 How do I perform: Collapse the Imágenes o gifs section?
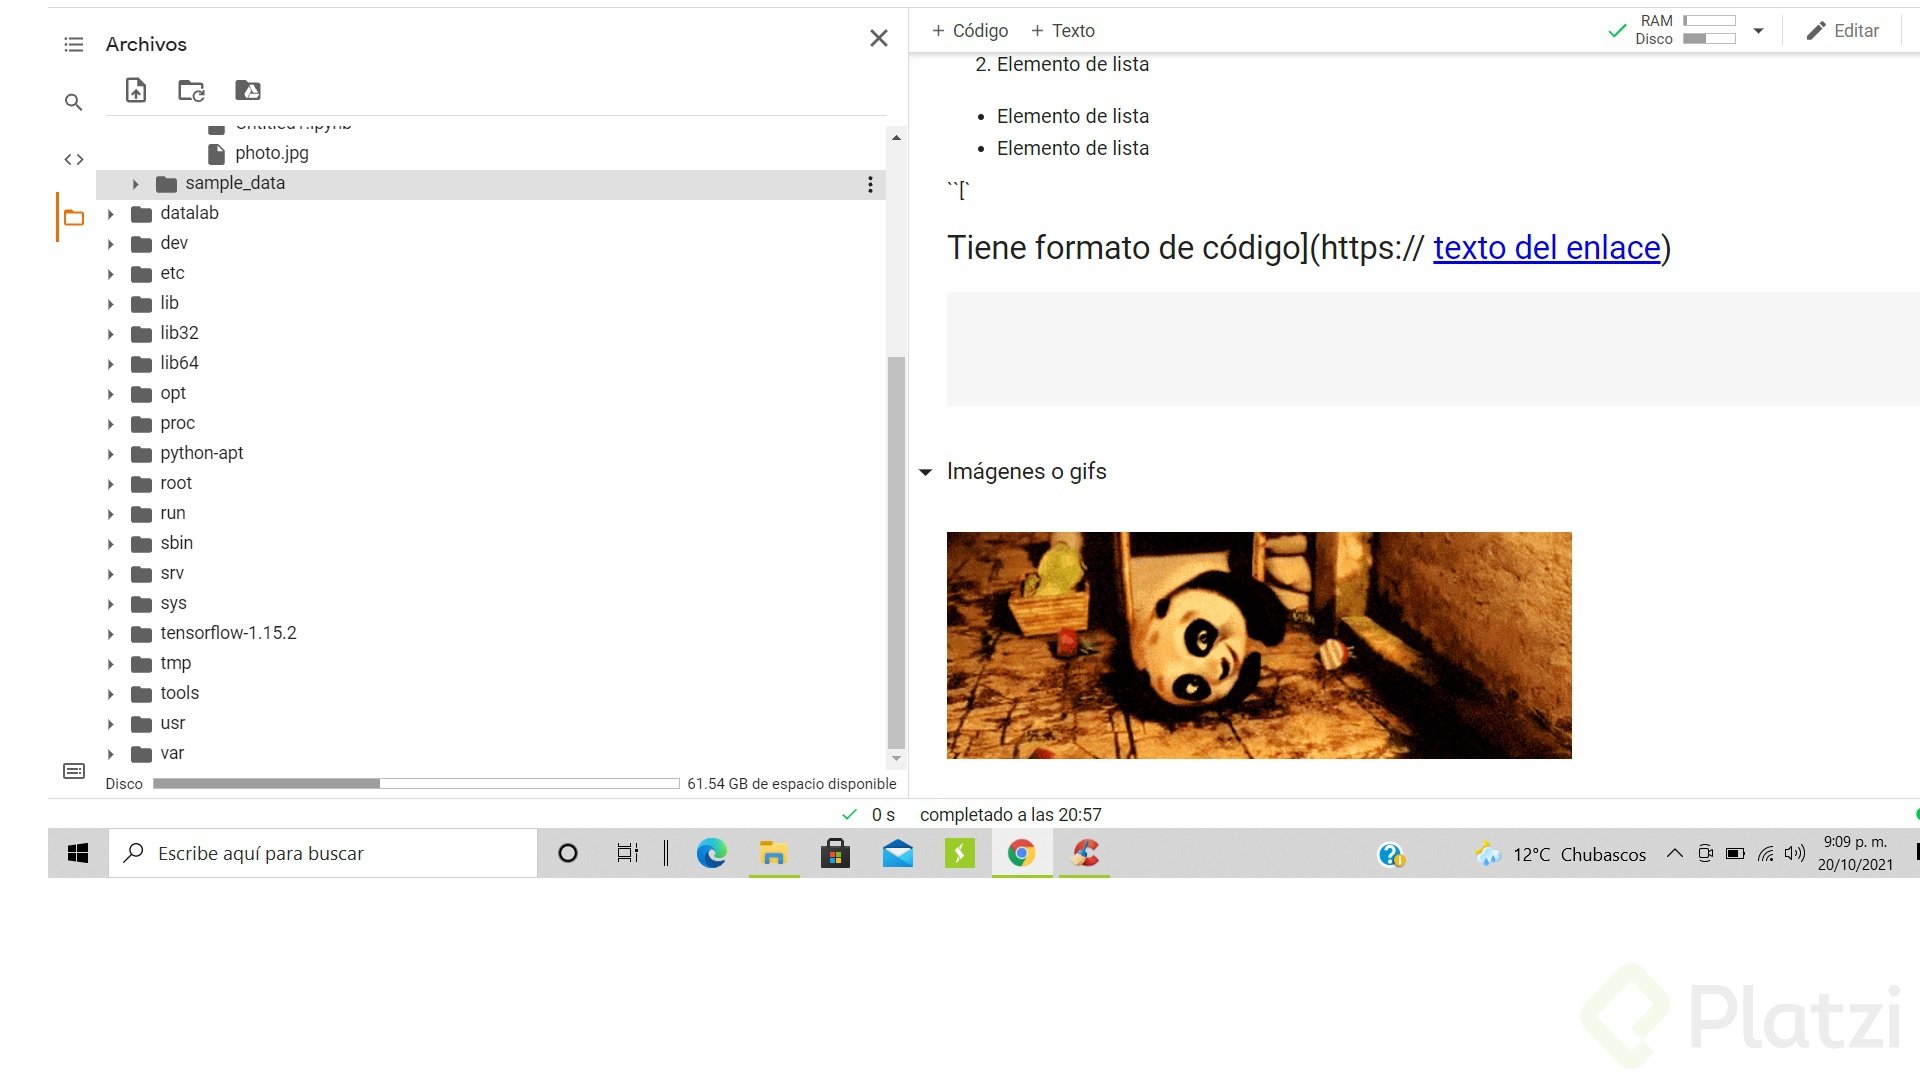[925, 472]
